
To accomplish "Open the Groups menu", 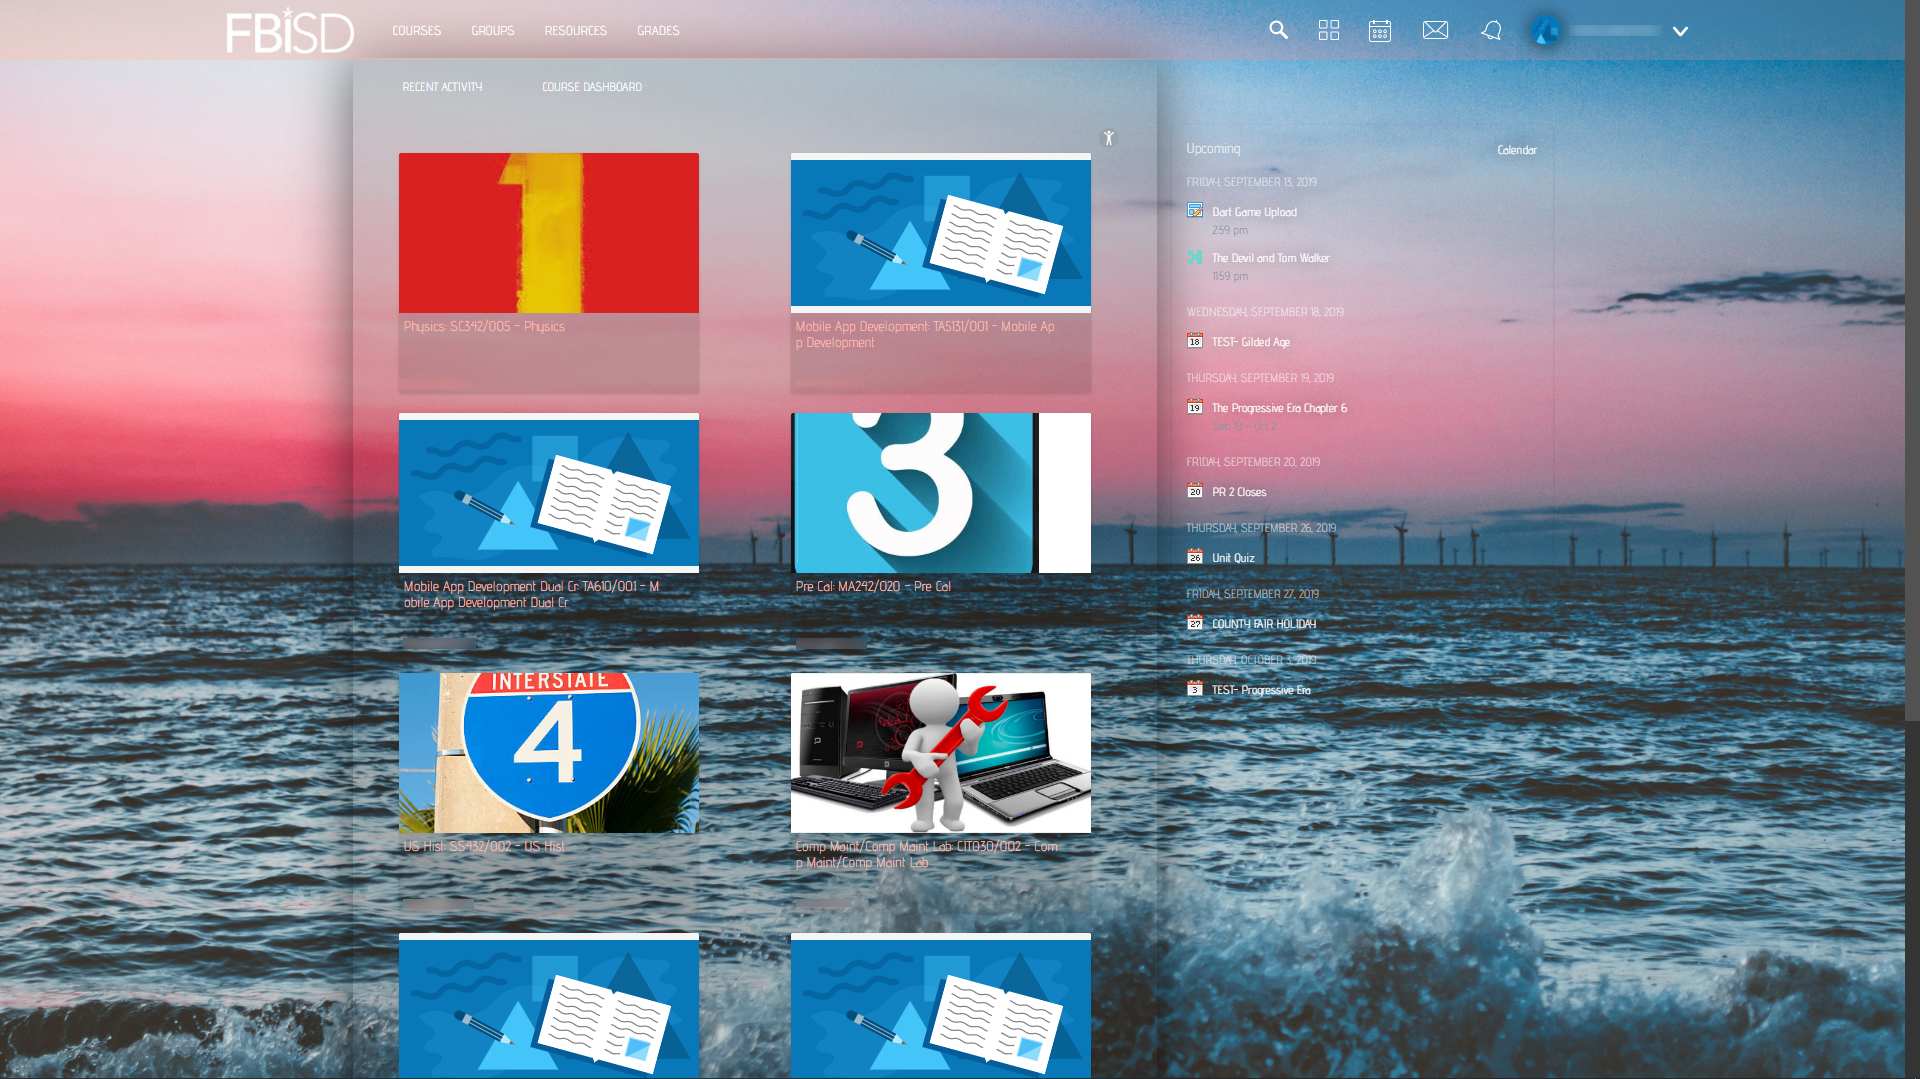I will click(x=493, y=31).
